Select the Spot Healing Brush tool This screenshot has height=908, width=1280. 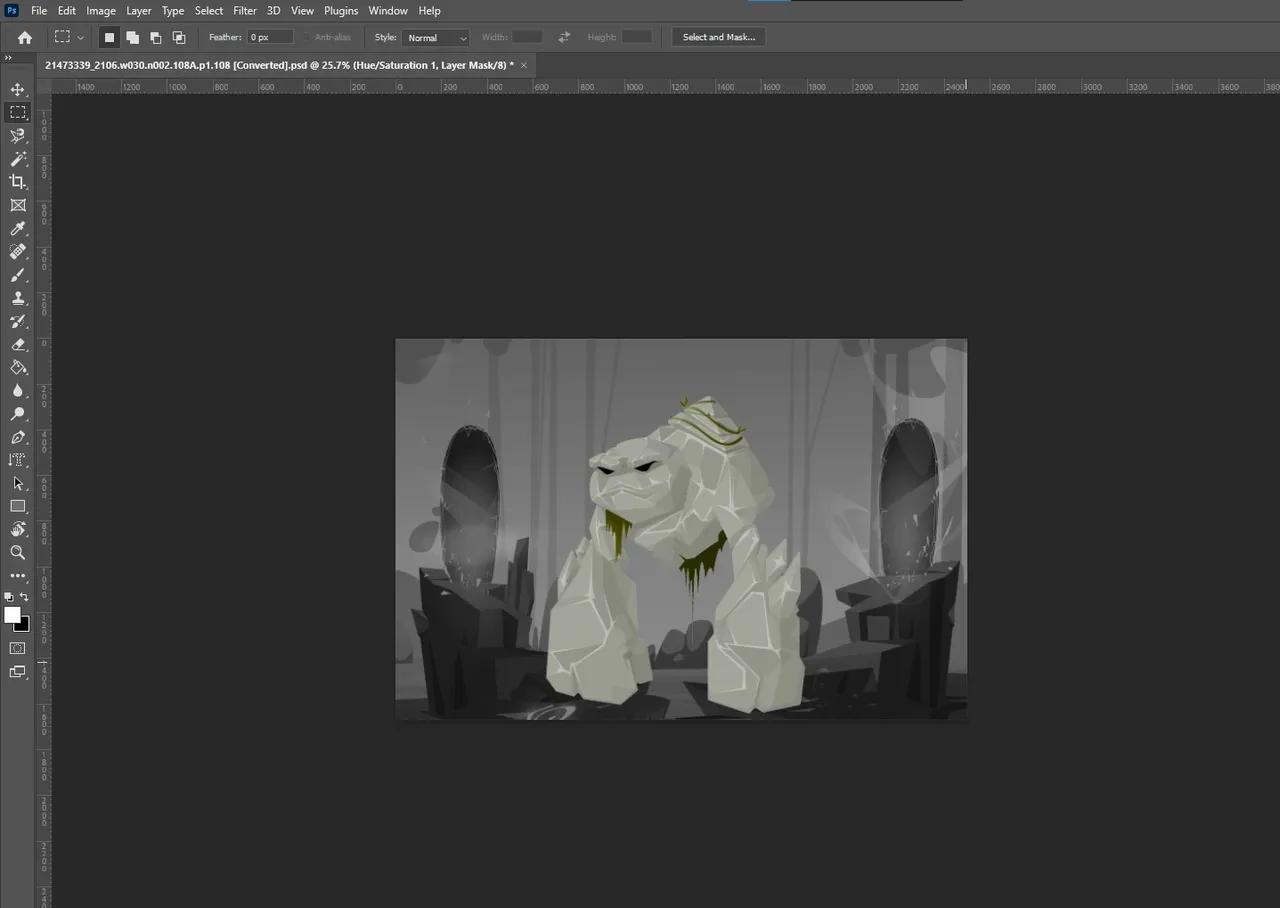click(x=18, y=252)
